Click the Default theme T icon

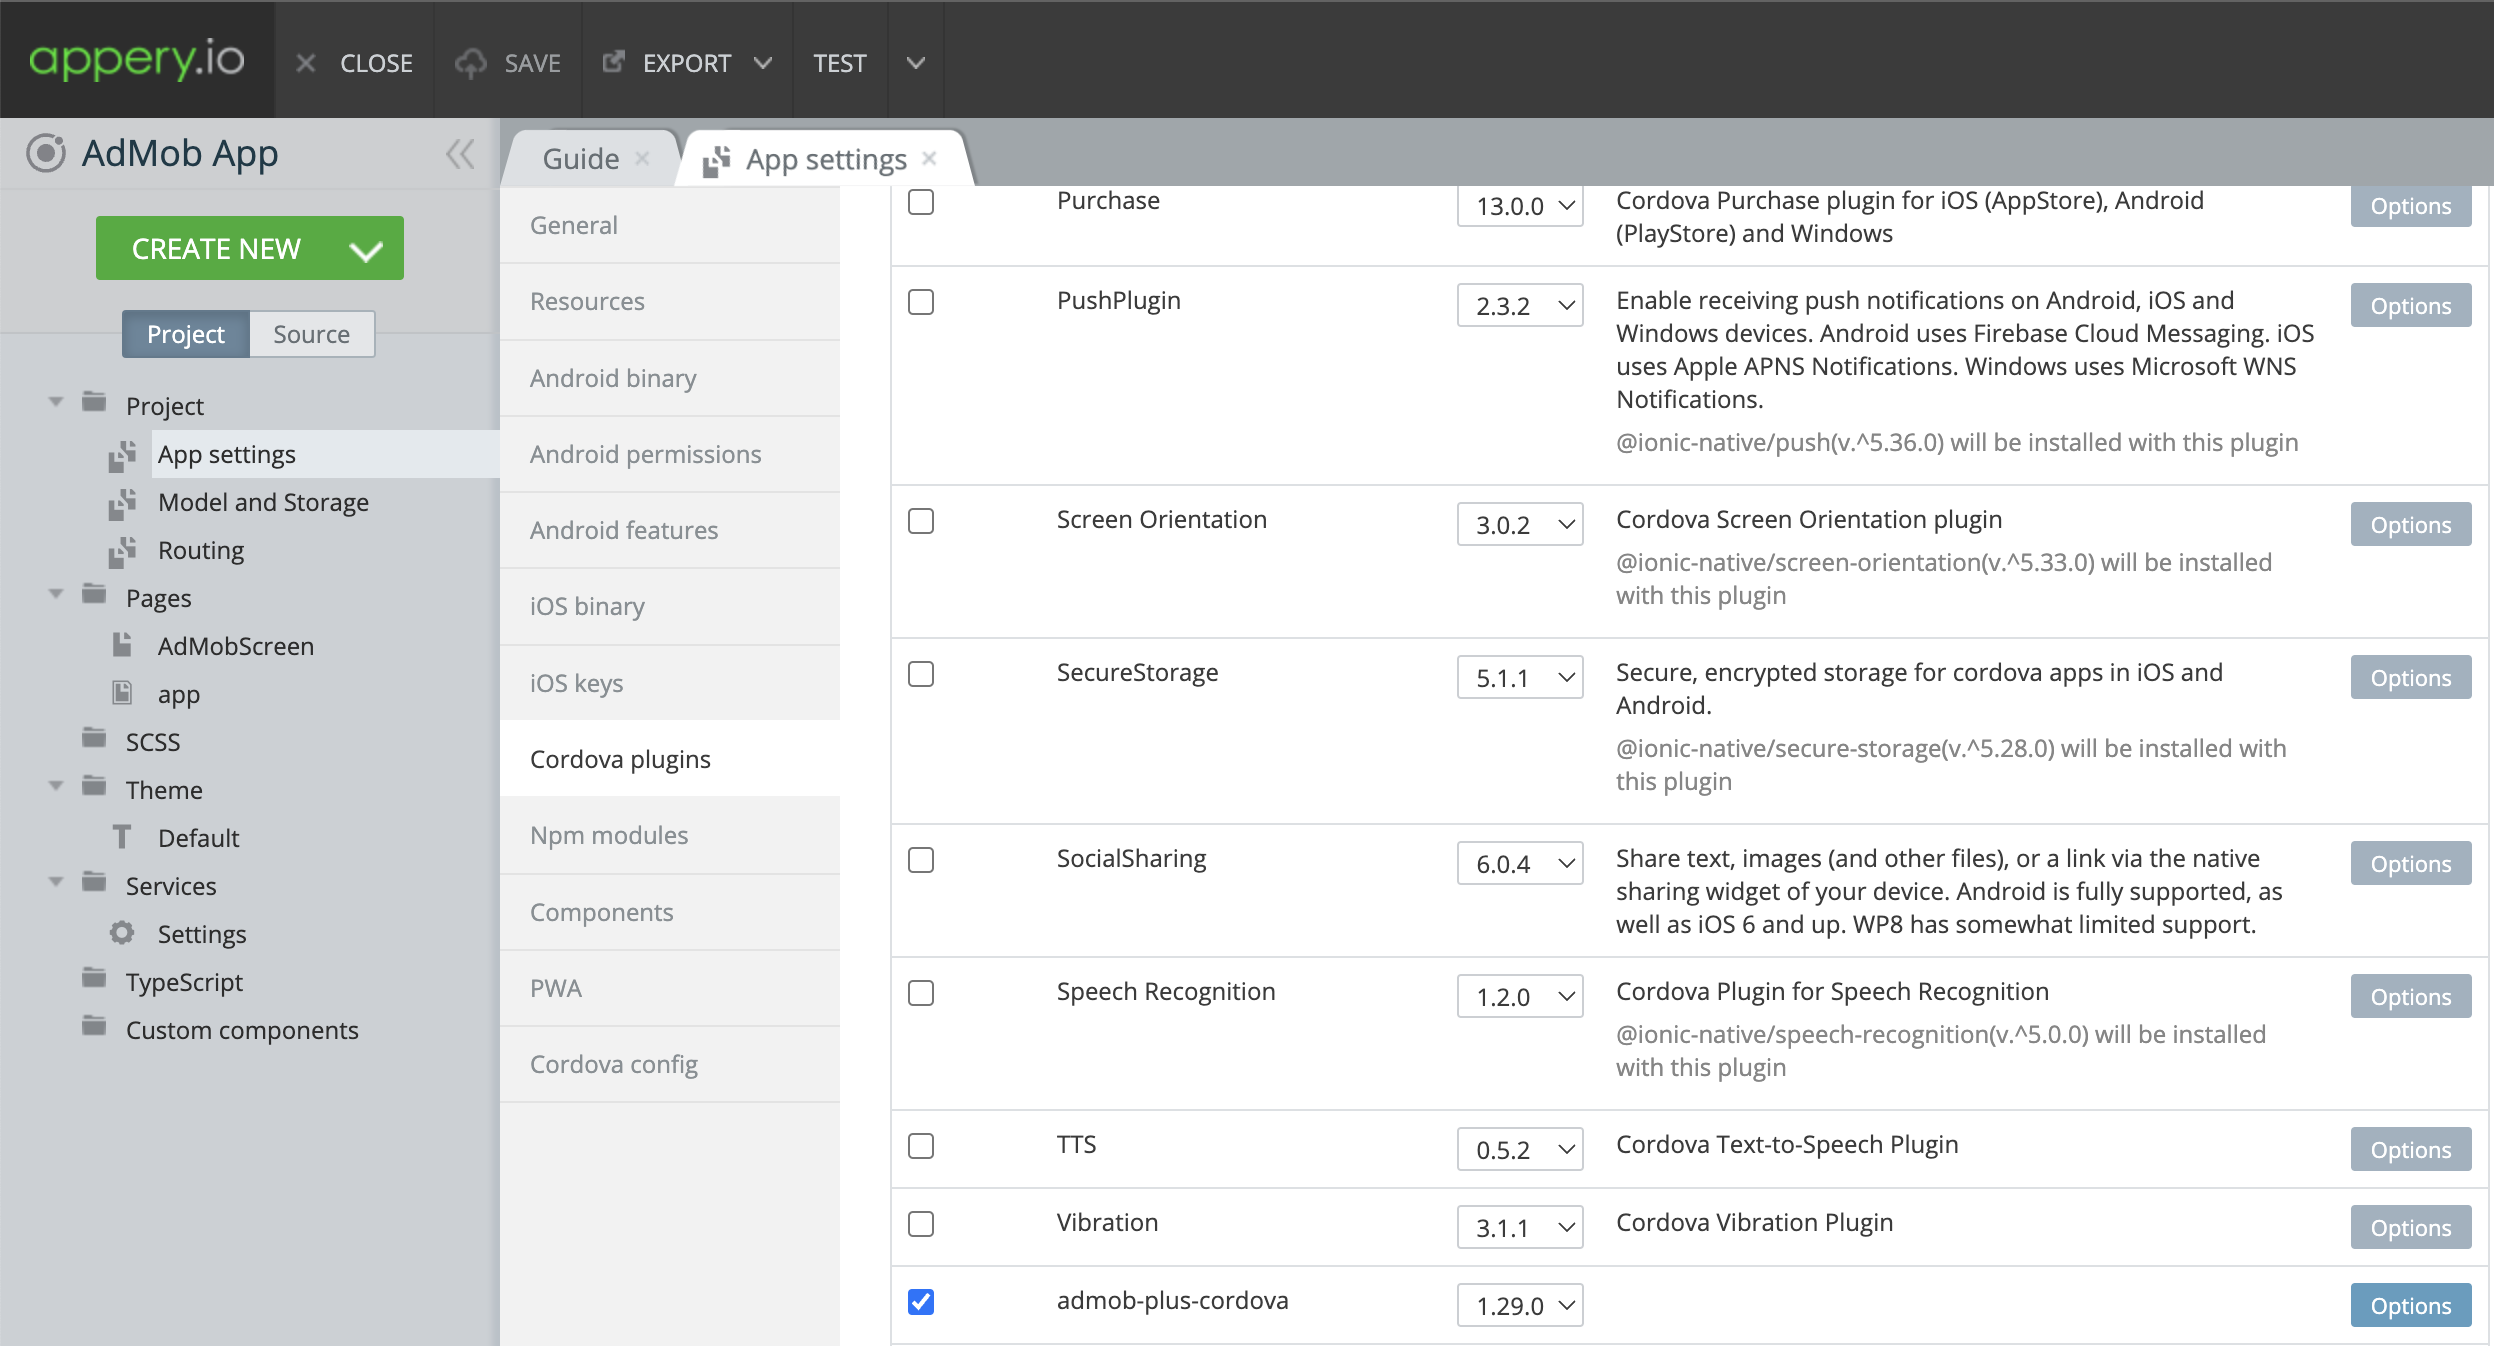122,837
